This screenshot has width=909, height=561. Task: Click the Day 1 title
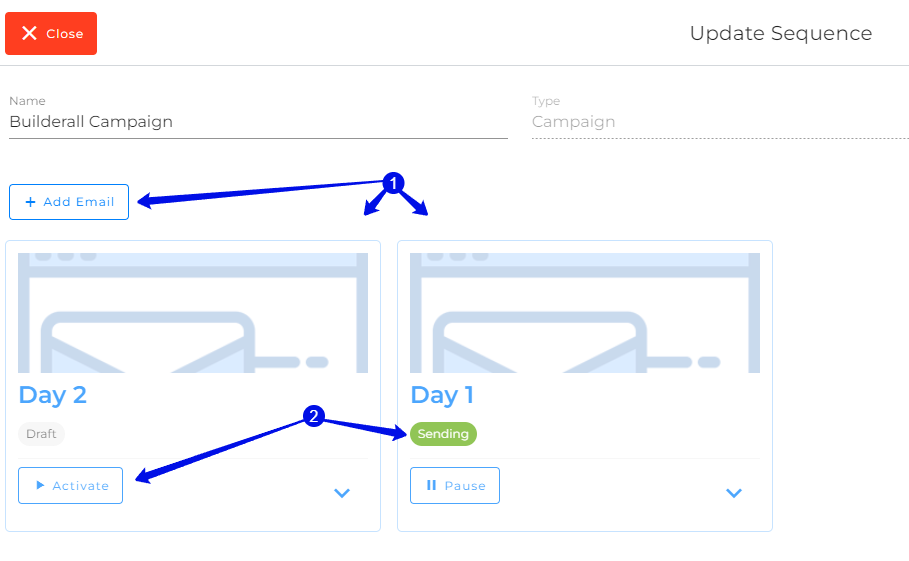[x=442, y=395]
